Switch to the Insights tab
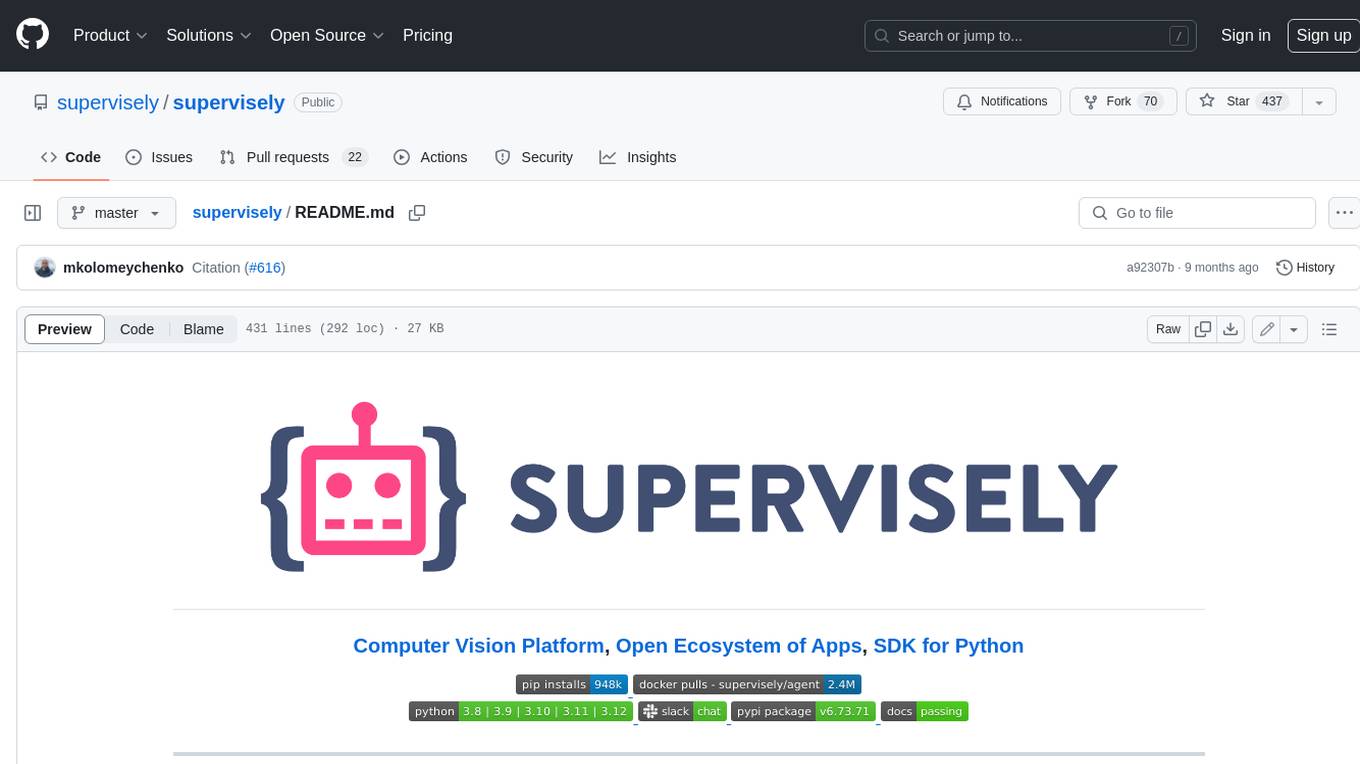Image resolution: width=1360 pixels, height=764 pixels. [x=637, y=157]
